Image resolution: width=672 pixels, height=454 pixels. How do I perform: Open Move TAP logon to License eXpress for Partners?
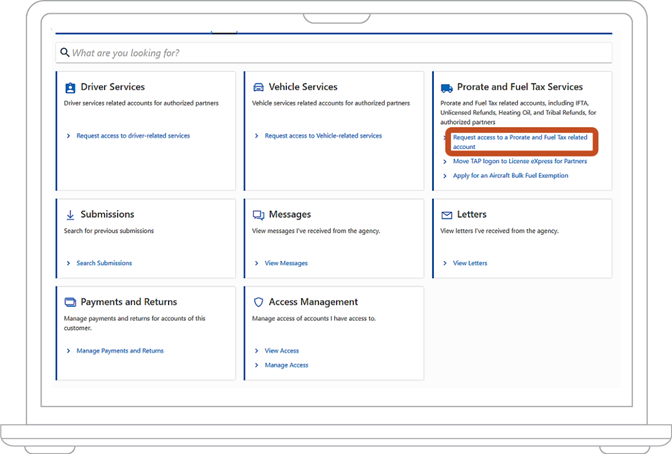click(x=520, y=161)
